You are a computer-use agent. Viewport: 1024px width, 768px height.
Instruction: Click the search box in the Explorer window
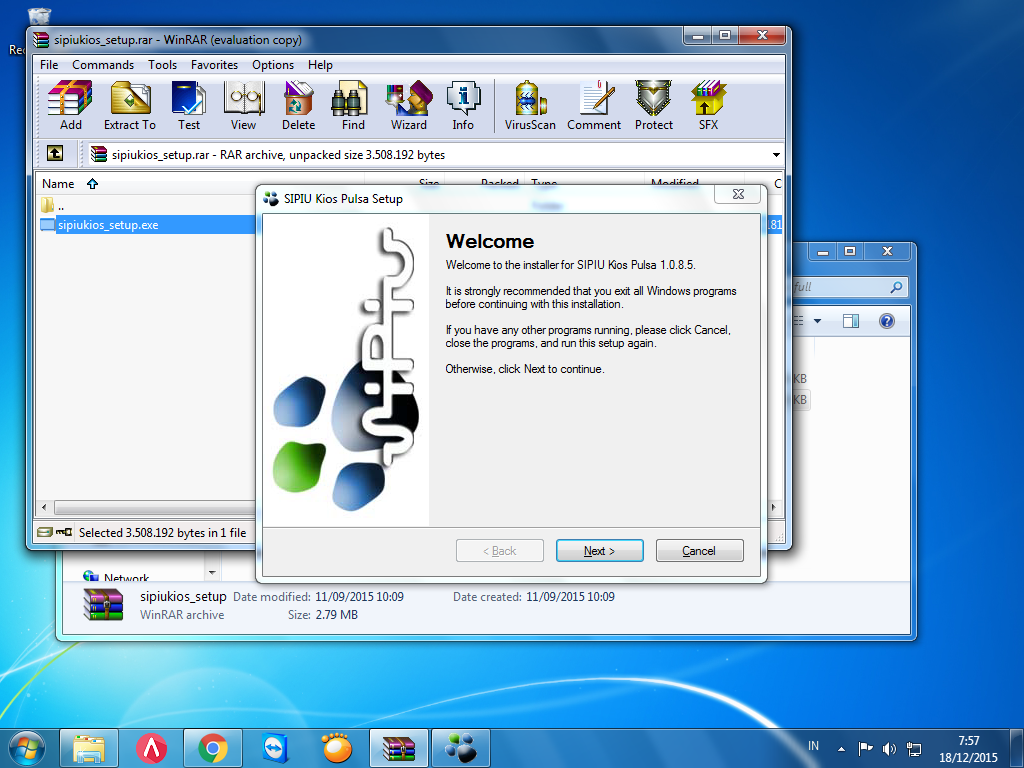[x=849, y=287]
